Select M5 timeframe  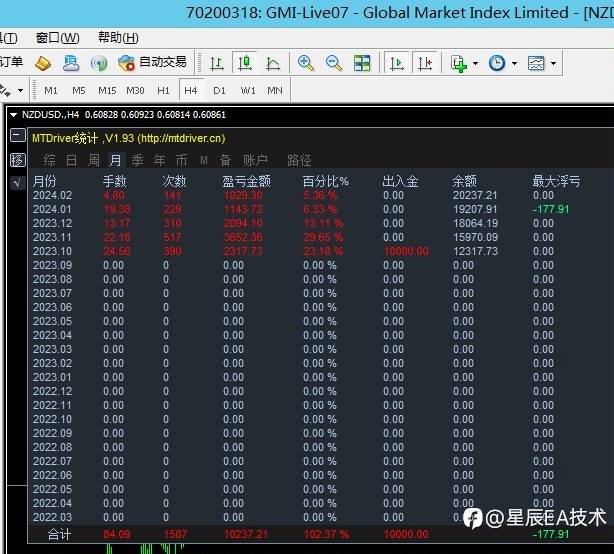(79, 91)
